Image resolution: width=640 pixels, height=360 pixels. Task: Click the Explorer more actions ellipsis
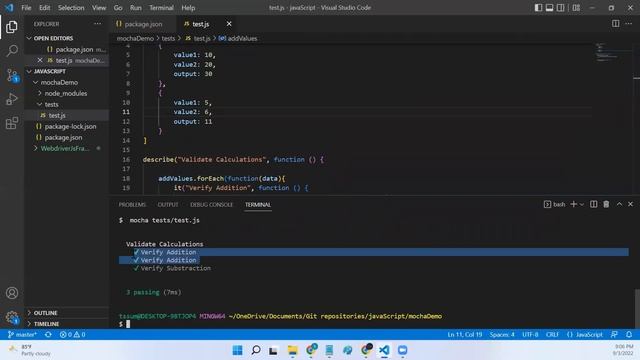(98, 24)
